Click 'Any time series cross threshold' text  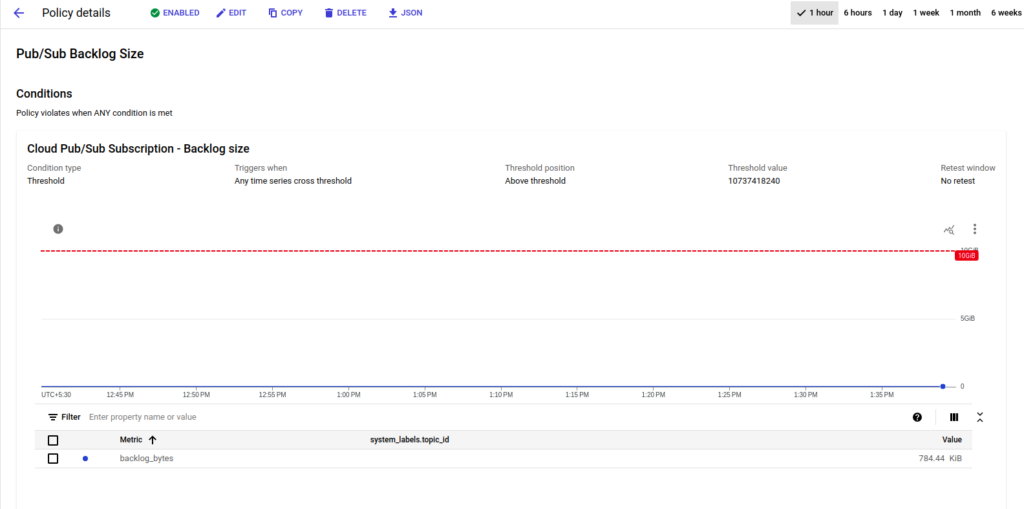pyautogui.click(x=293, y=181)
